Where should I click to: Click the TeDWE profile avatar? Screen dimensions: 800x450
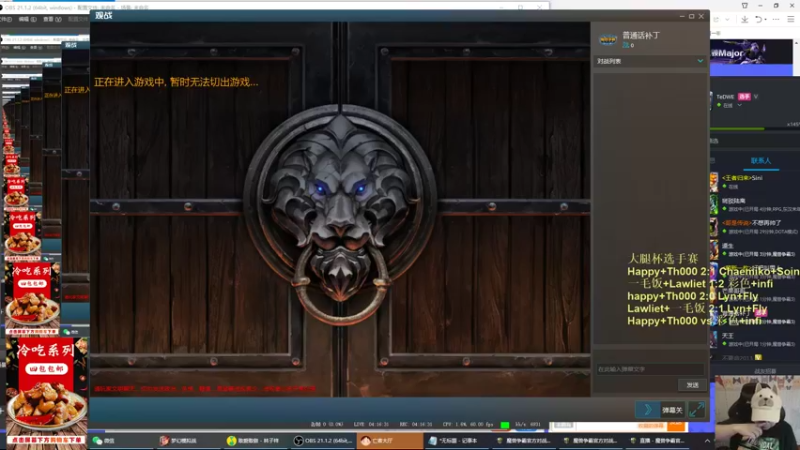tap(711, 100)
